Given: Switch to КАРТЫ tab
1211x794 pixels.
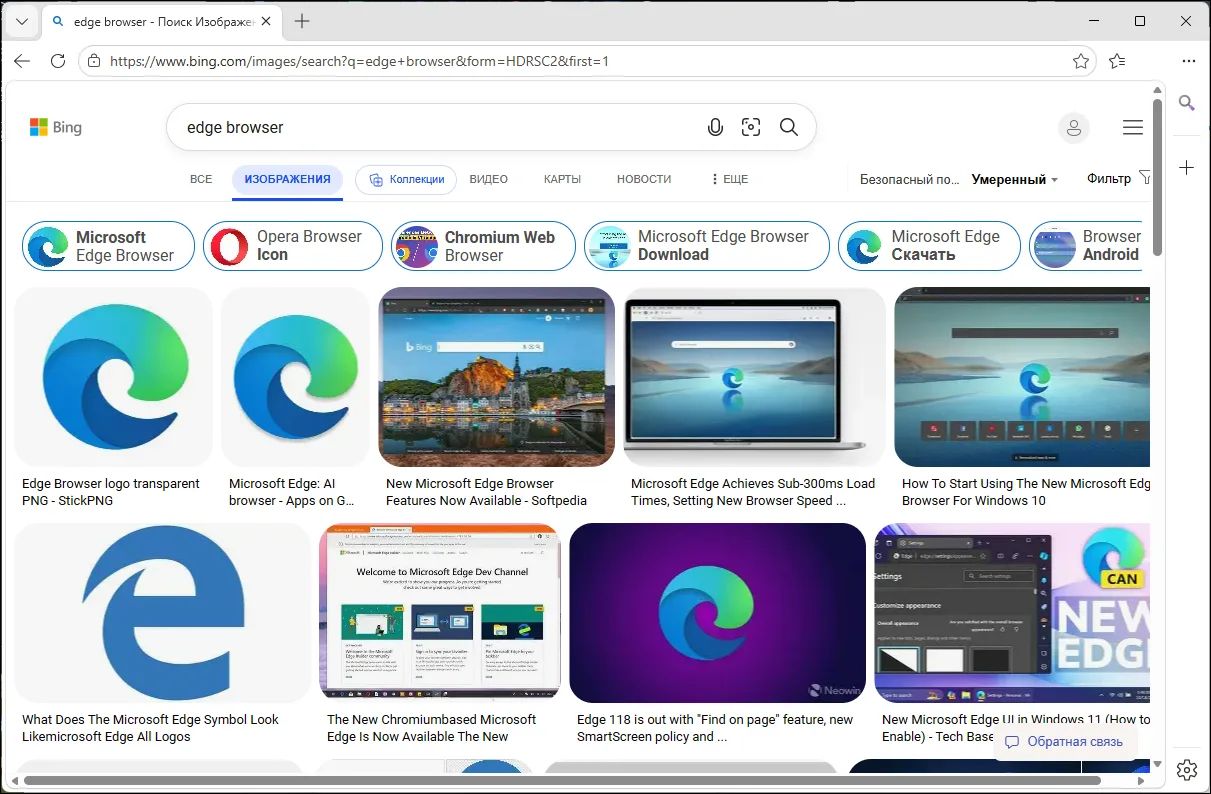Looking at the screenshot, I should click(x=563, y=179).
